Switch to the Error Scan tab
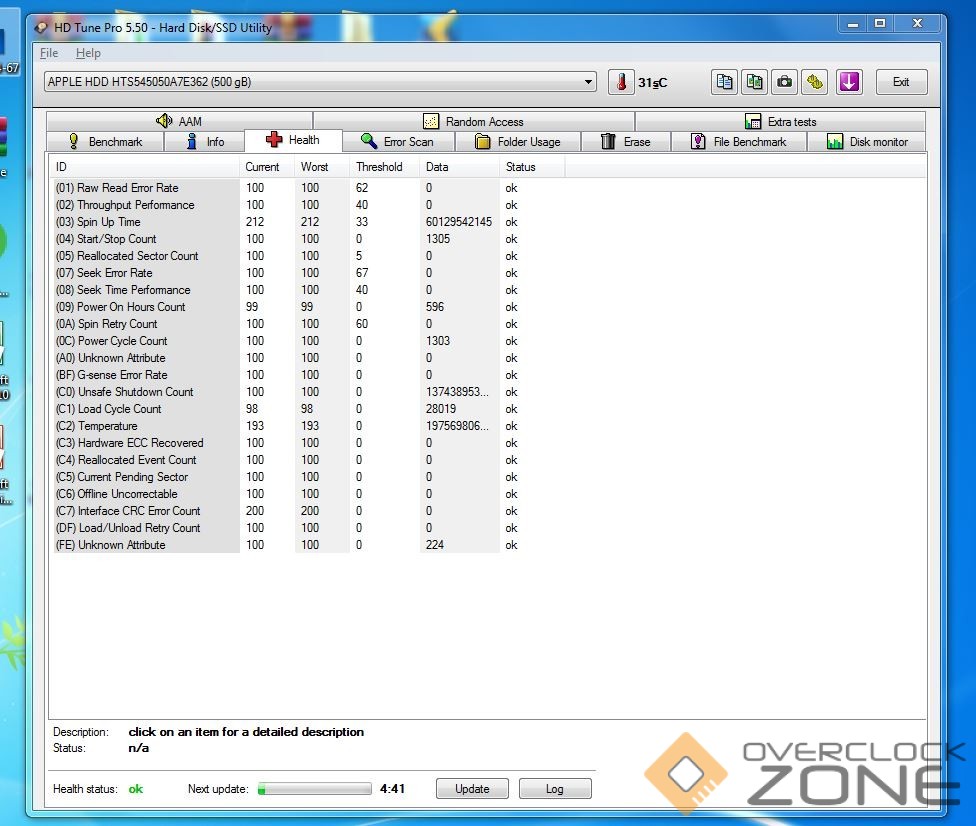The height and width of the screenshot is (826, 976). coord(398,141)
